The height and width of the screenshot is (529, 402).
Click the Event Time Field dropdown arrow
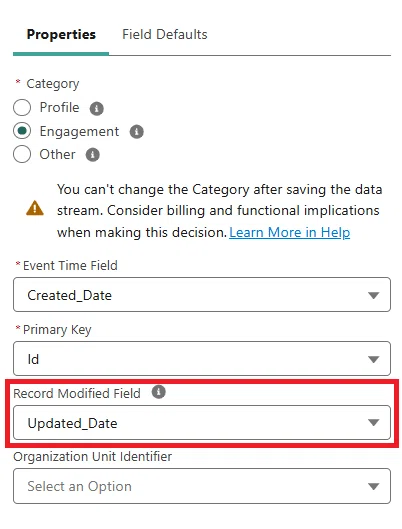373,296
